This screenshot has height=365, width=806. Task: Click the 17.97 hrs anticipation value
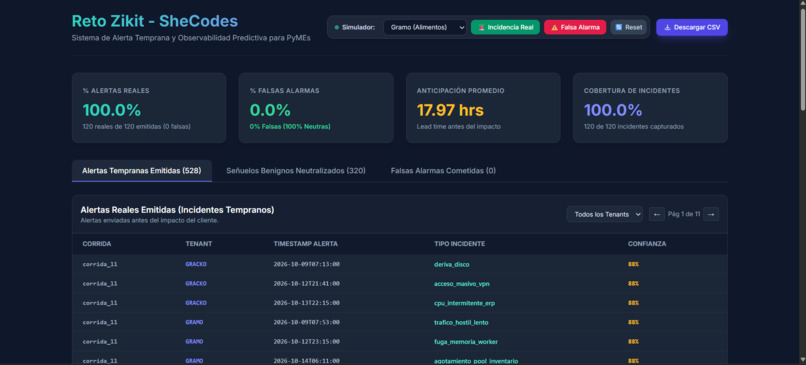pyautogui.click(x=450, y=110)
